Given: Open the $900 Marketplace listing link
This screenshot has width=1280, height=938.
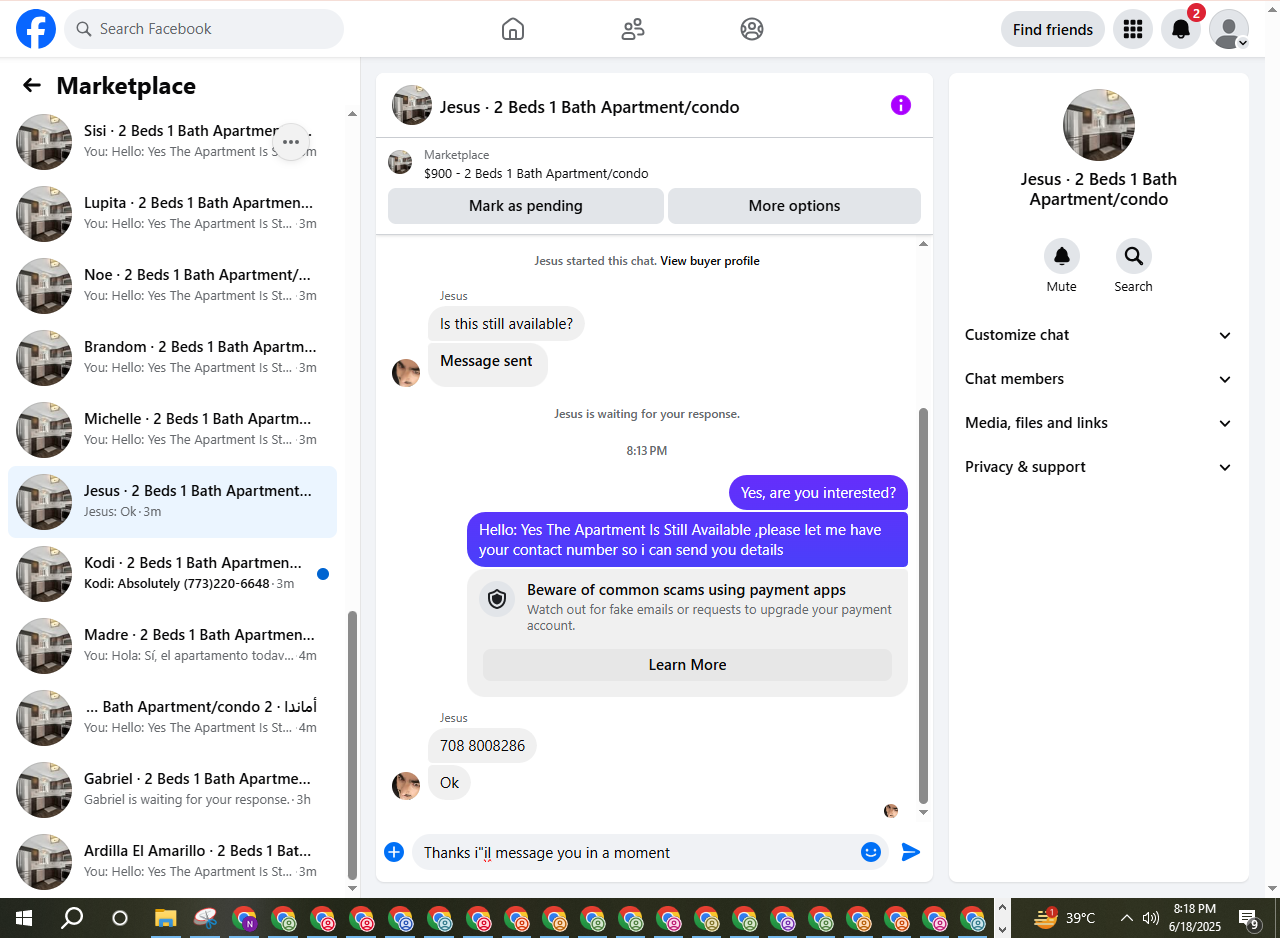Looking at the screenshot, I should click(536, 174).
